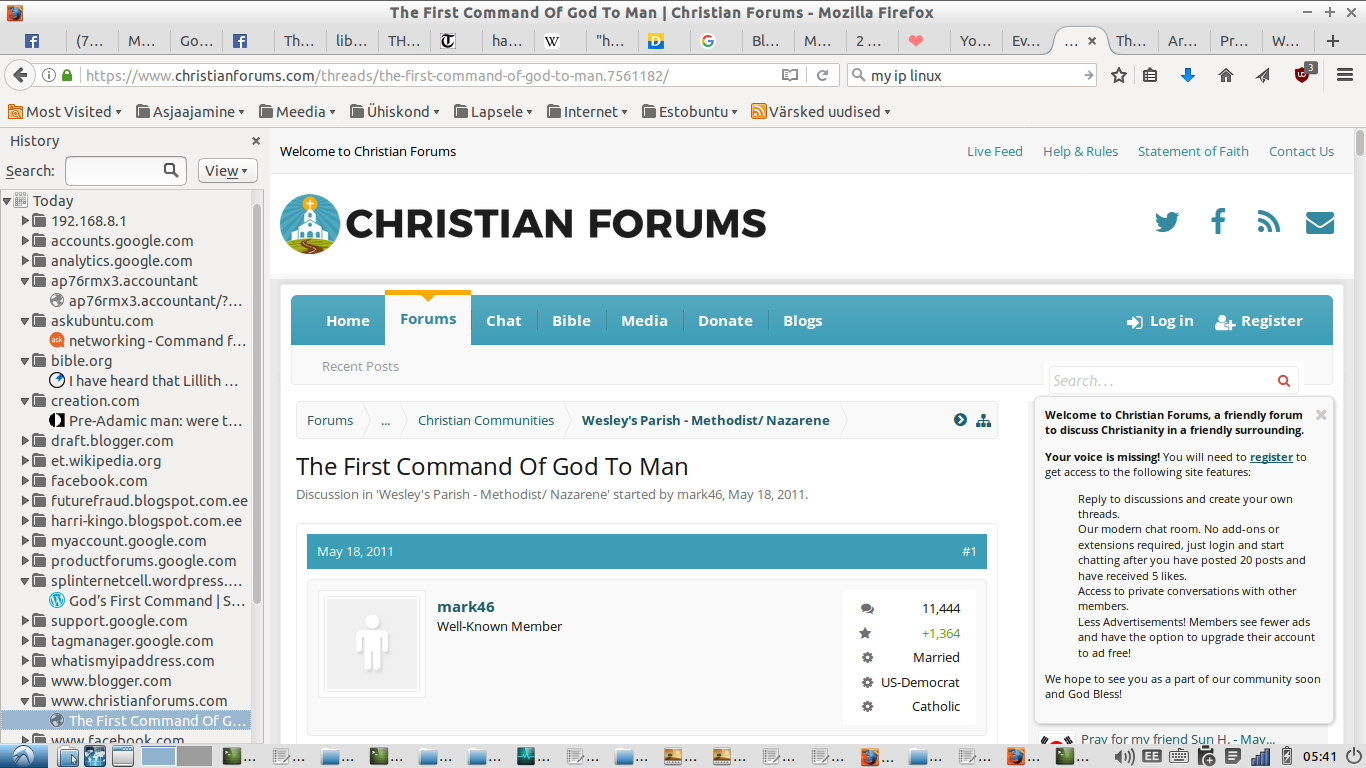The image size is (1366, 768).
Task: Open 'Pre-Adamic man' history entry
Action: click(x=148, y=421)
